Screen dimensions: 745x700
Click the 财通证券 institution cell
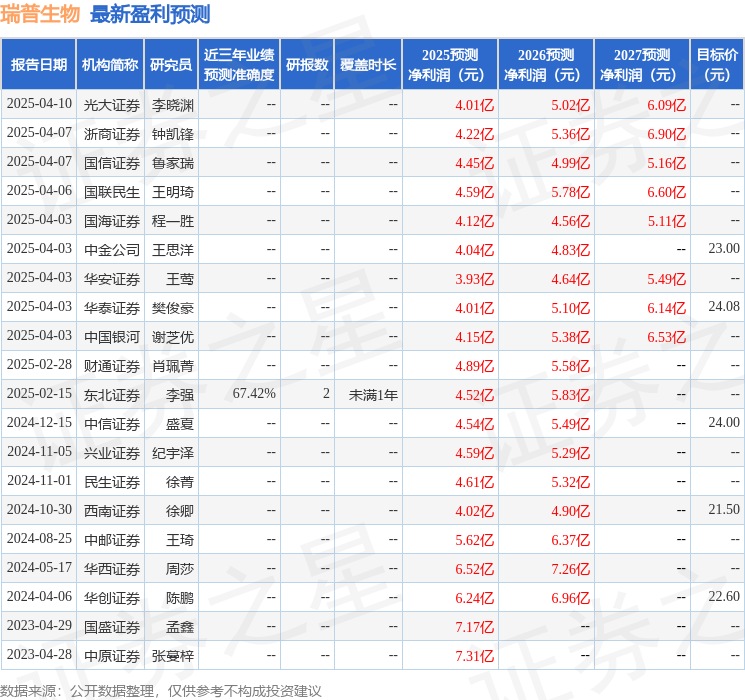(x=112, y=366)
